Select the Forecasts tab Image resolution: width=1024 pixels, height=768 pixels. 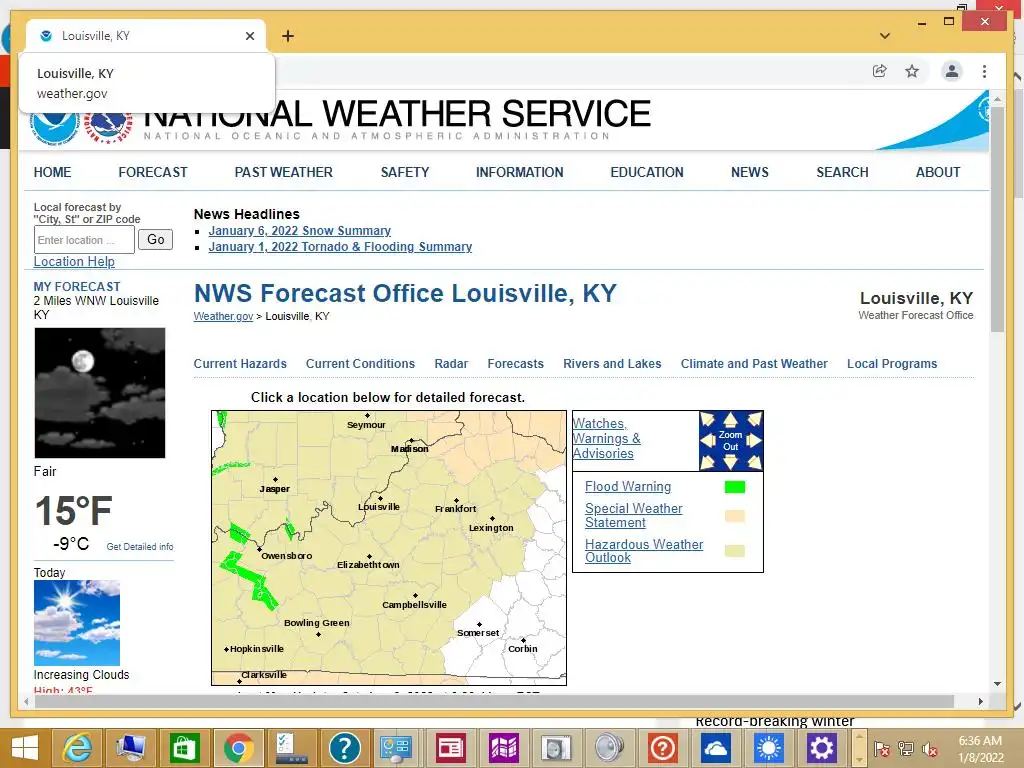(515, 364)
